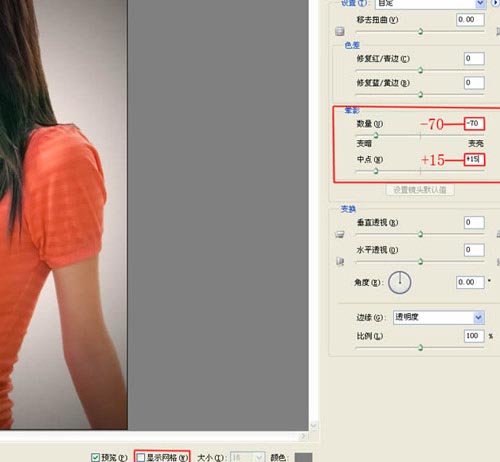
Task: Click the 变暗 darken label under the amount slider
Action: click(x=364, y=144)
